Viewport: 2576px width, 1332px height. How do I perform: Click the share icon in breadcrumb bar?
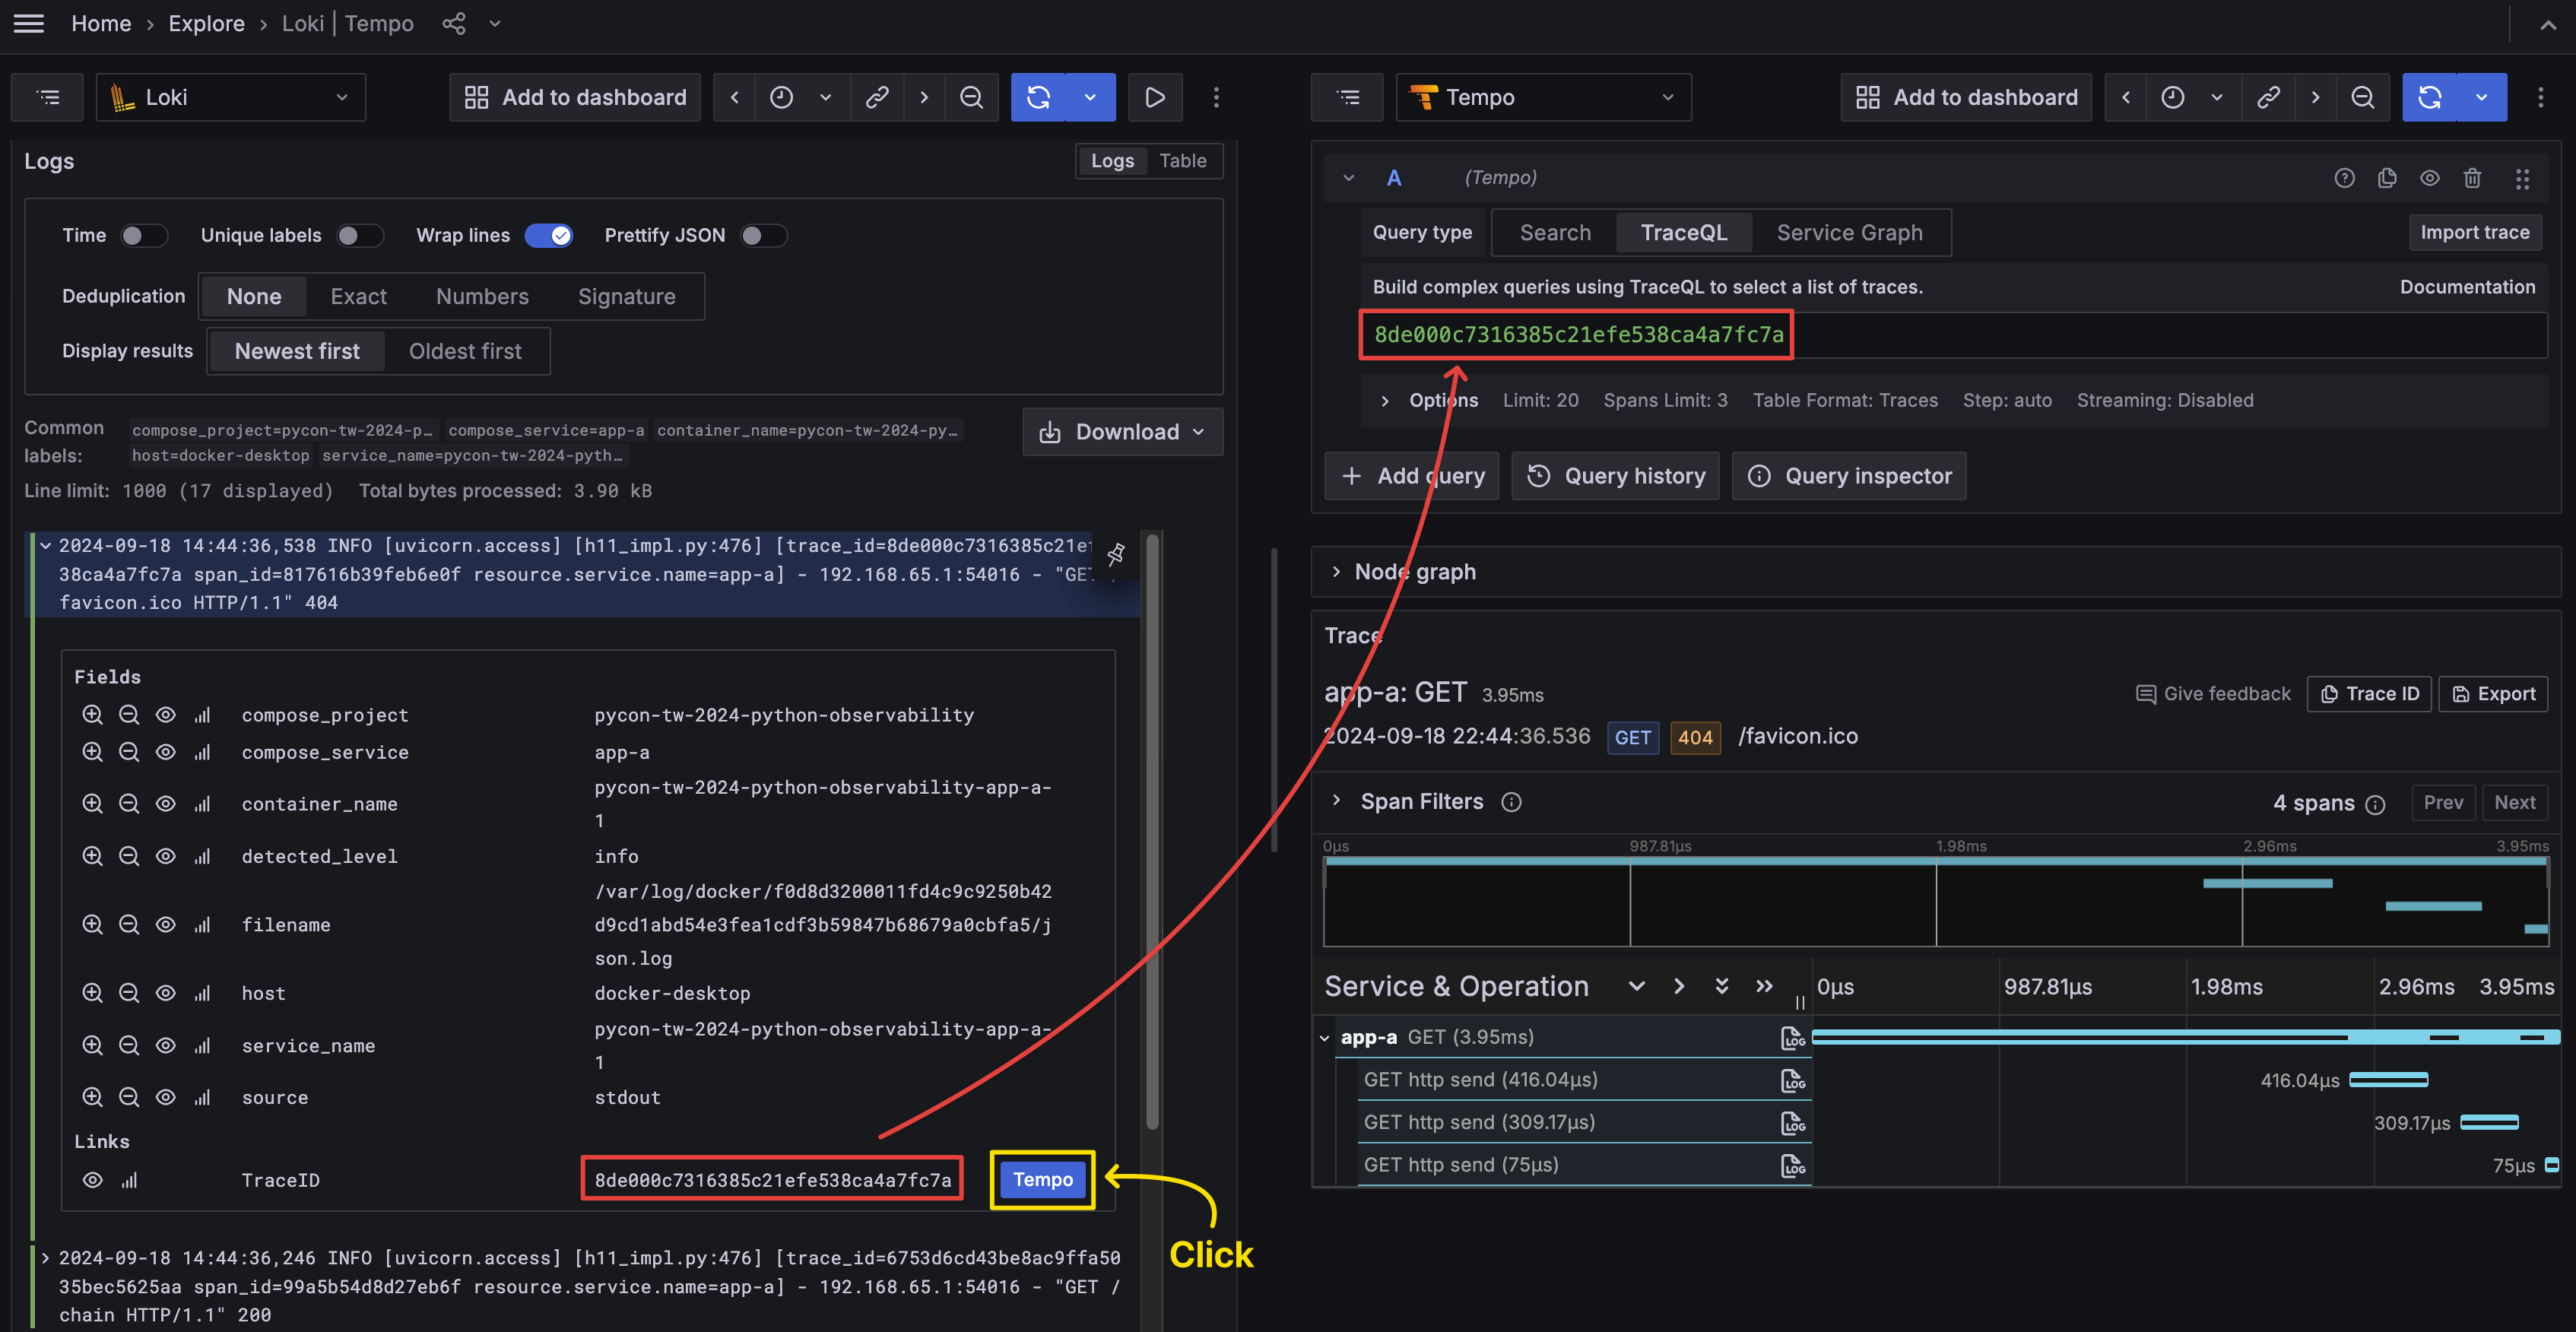(x=454, y=23)
